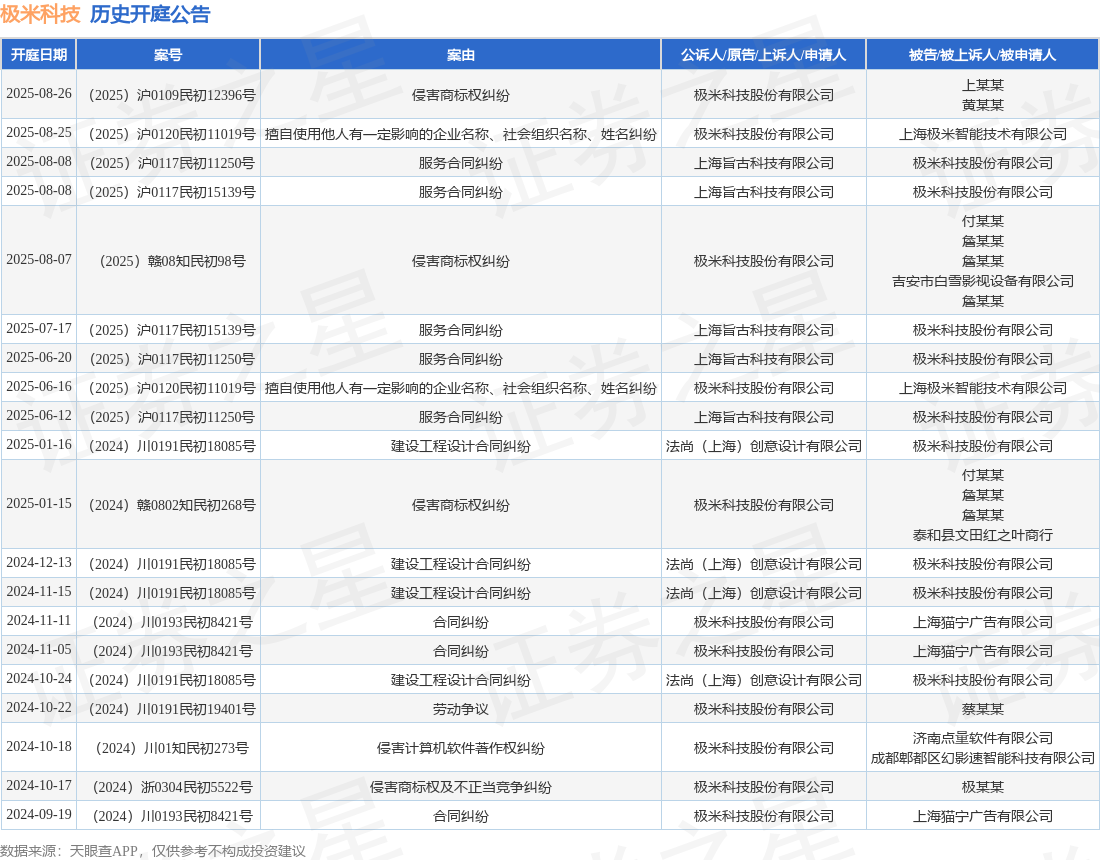The height and width of the screenshot is (860, 1100).
Task: Select the date cell 2024-10-18
Action: click(39, 746)
